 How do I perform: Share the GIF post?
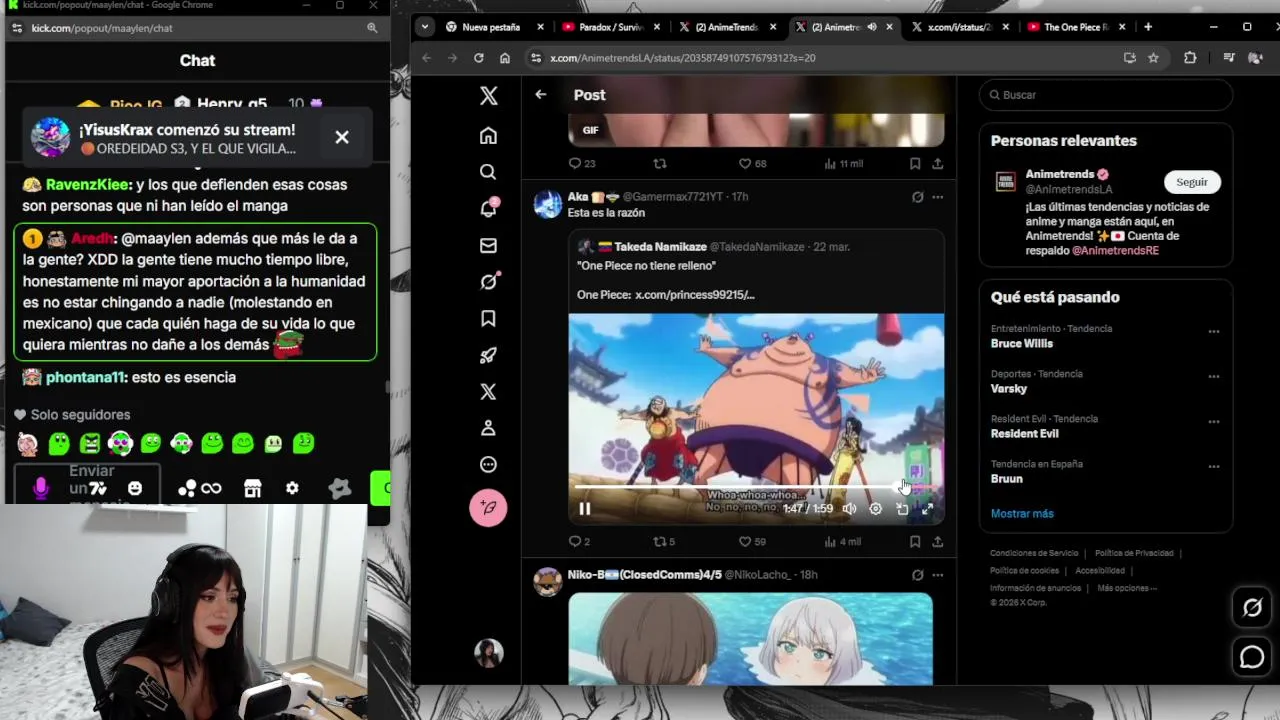tap(937, 163)
